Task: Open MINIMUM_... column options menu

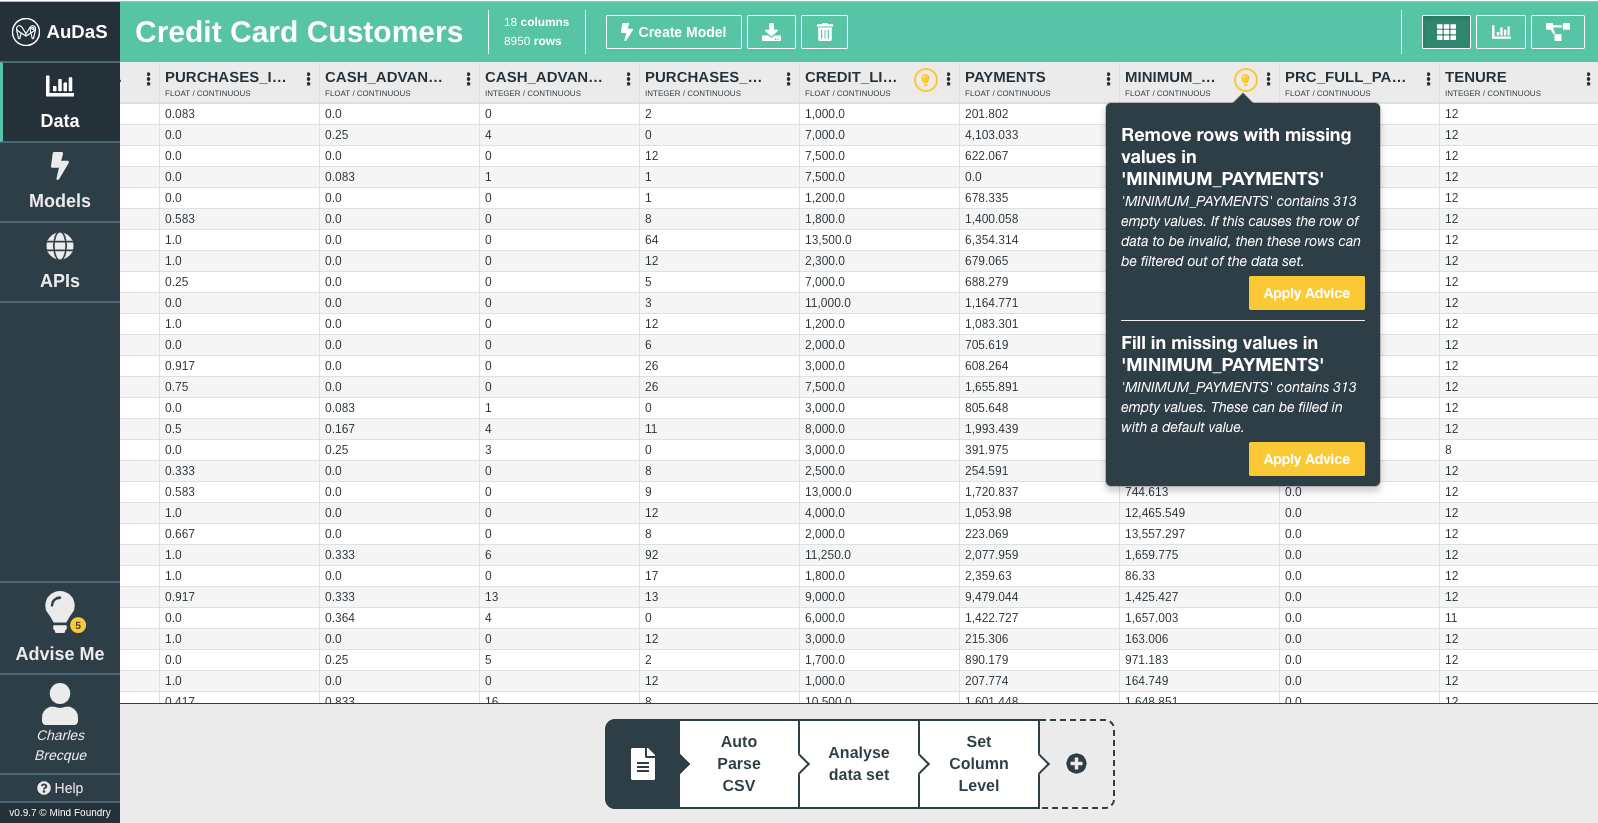Action: (1268, 79)
